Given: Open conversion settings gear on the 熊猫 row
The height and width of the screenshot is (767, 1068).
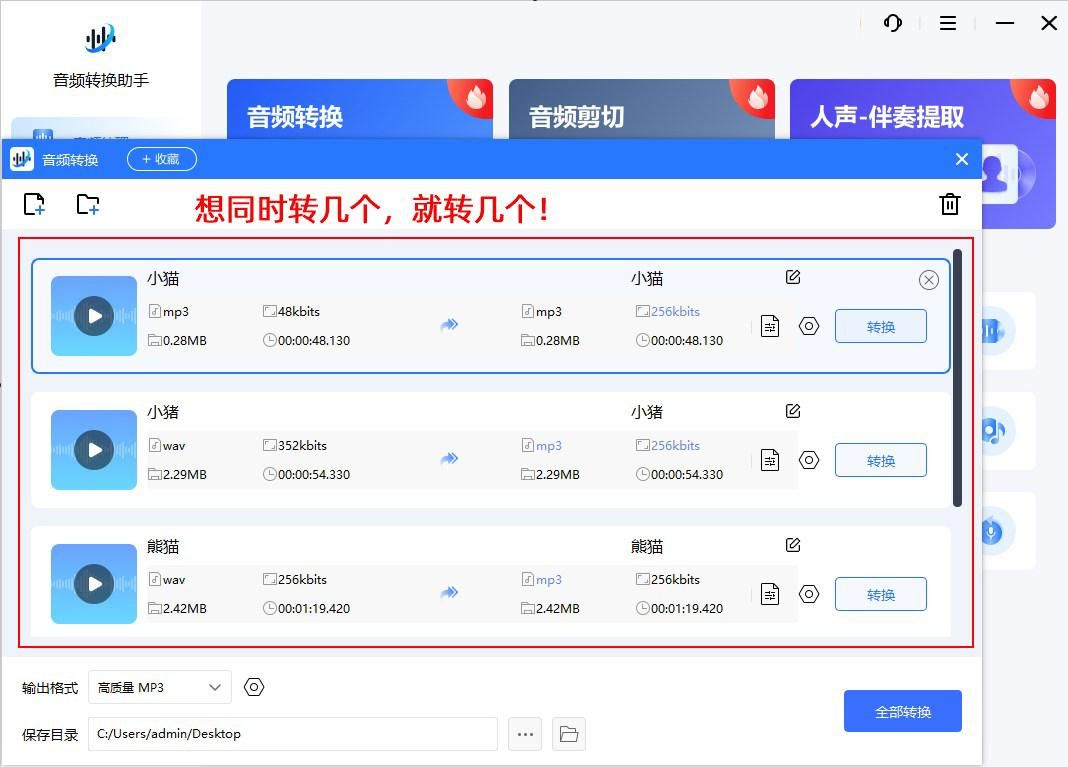Looking at the screenshot, I should (809, 594).
